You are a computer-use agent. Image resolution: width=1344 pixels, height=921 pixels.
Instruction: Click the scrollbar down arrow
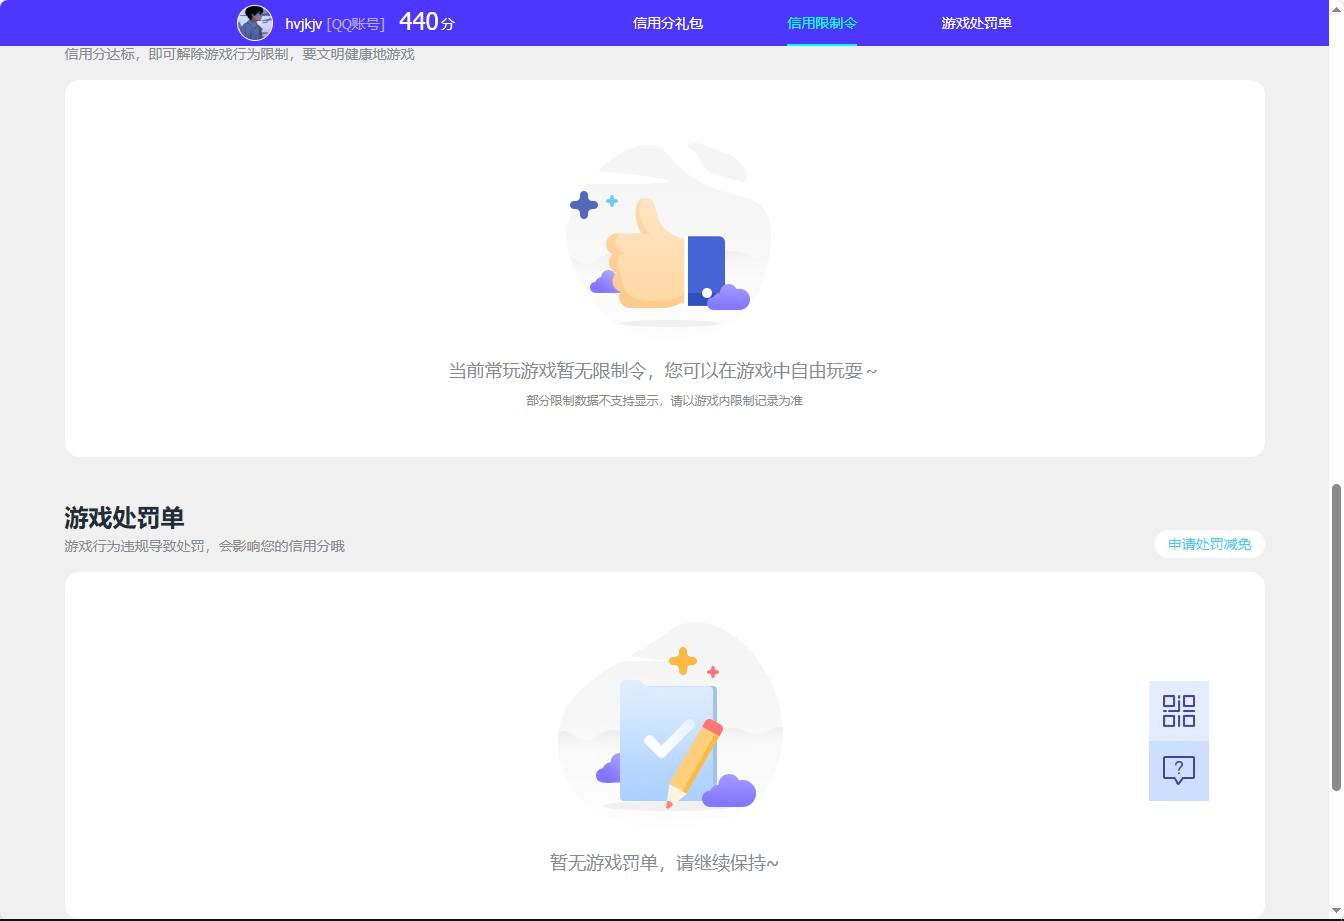click(1336, 910)
